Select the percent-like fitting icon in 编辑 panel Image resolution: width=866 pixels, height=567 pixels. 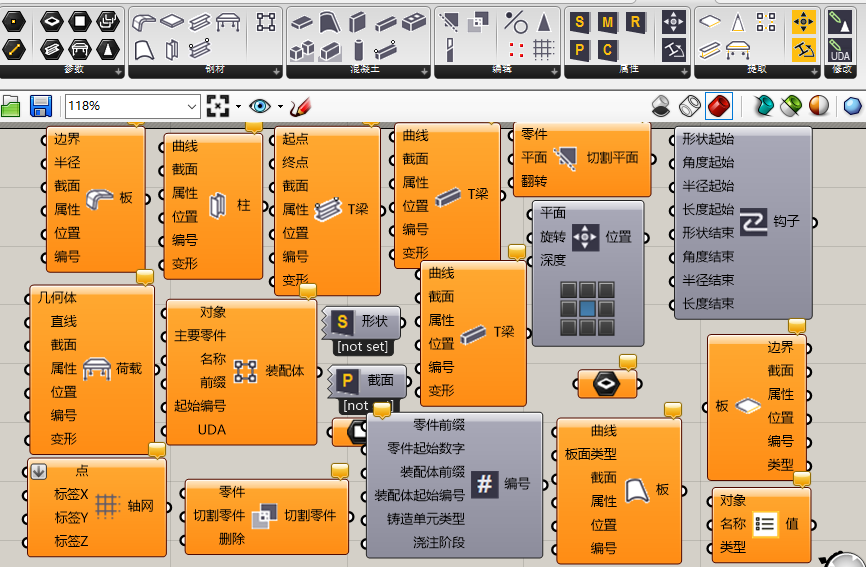(x=516, y=23)
